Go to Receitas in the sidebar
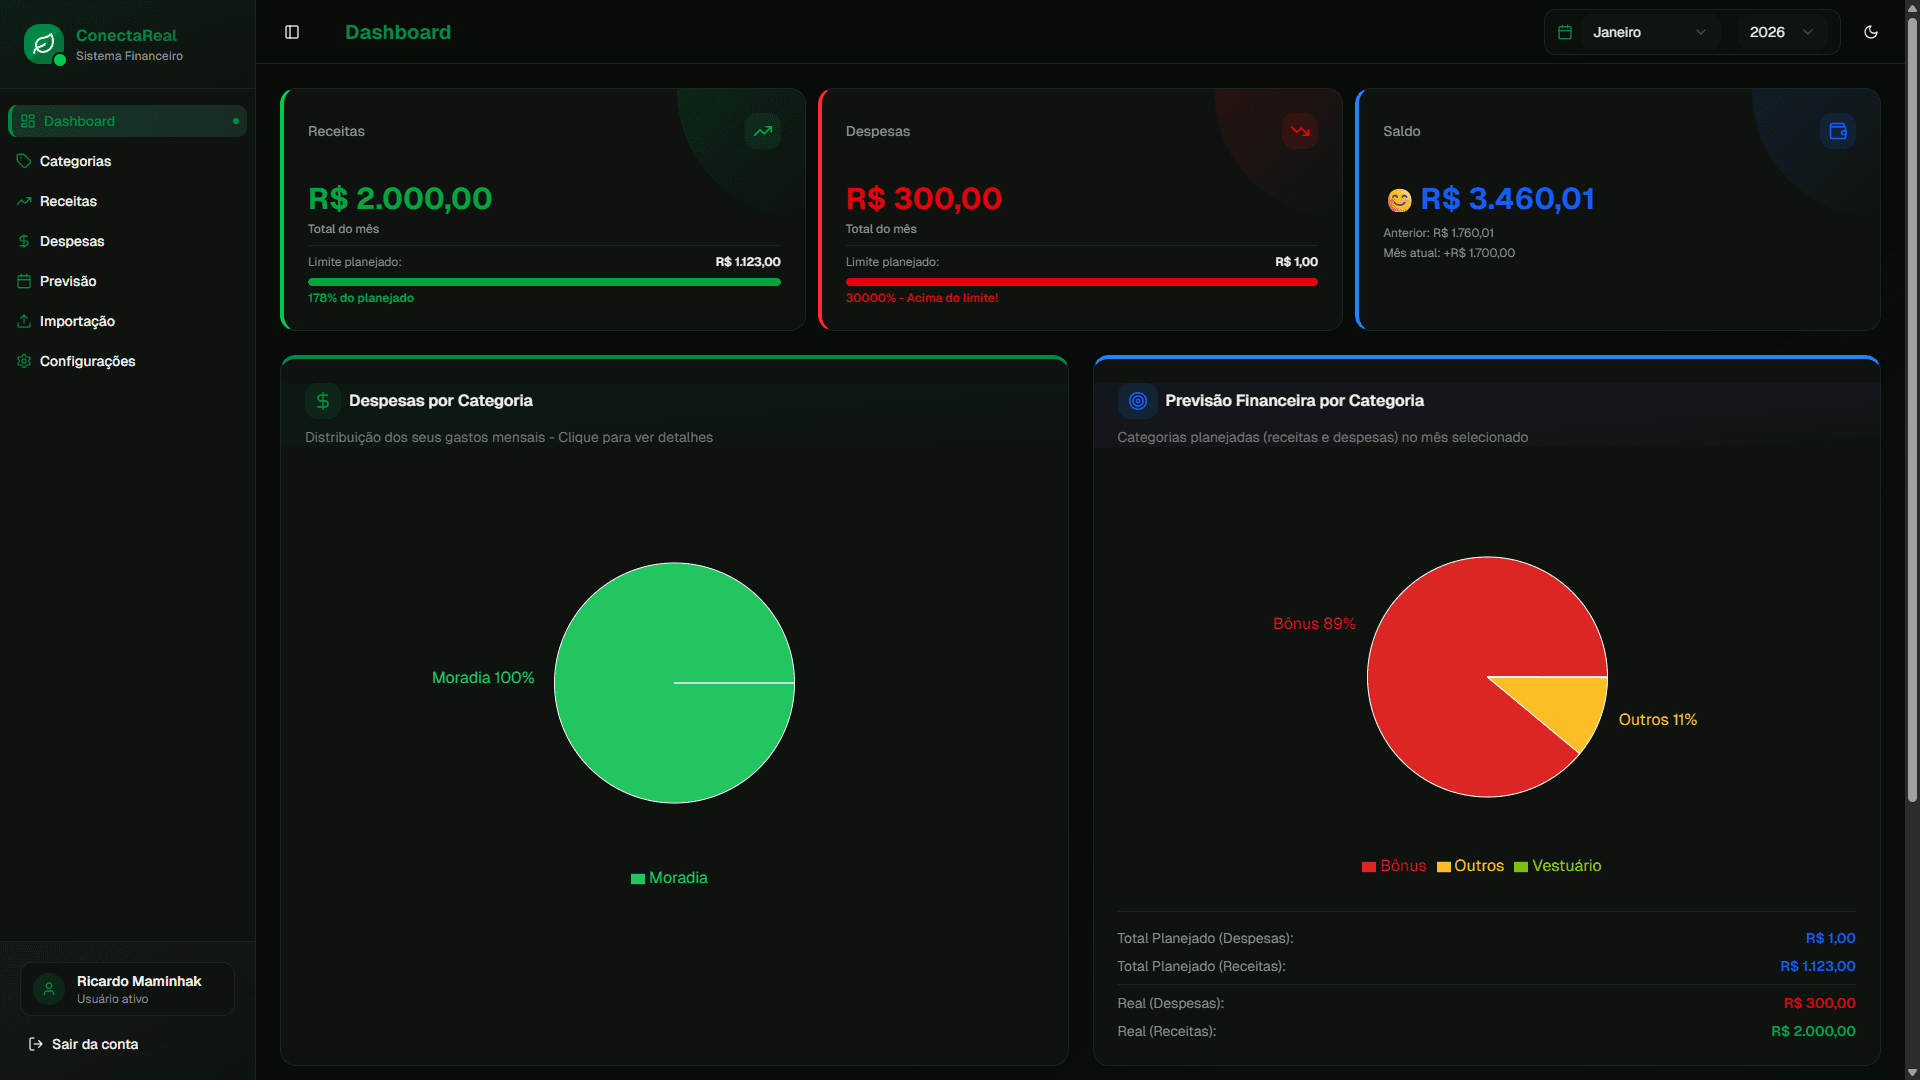This screenshot has width=1920, height=1080. point(127,201)
